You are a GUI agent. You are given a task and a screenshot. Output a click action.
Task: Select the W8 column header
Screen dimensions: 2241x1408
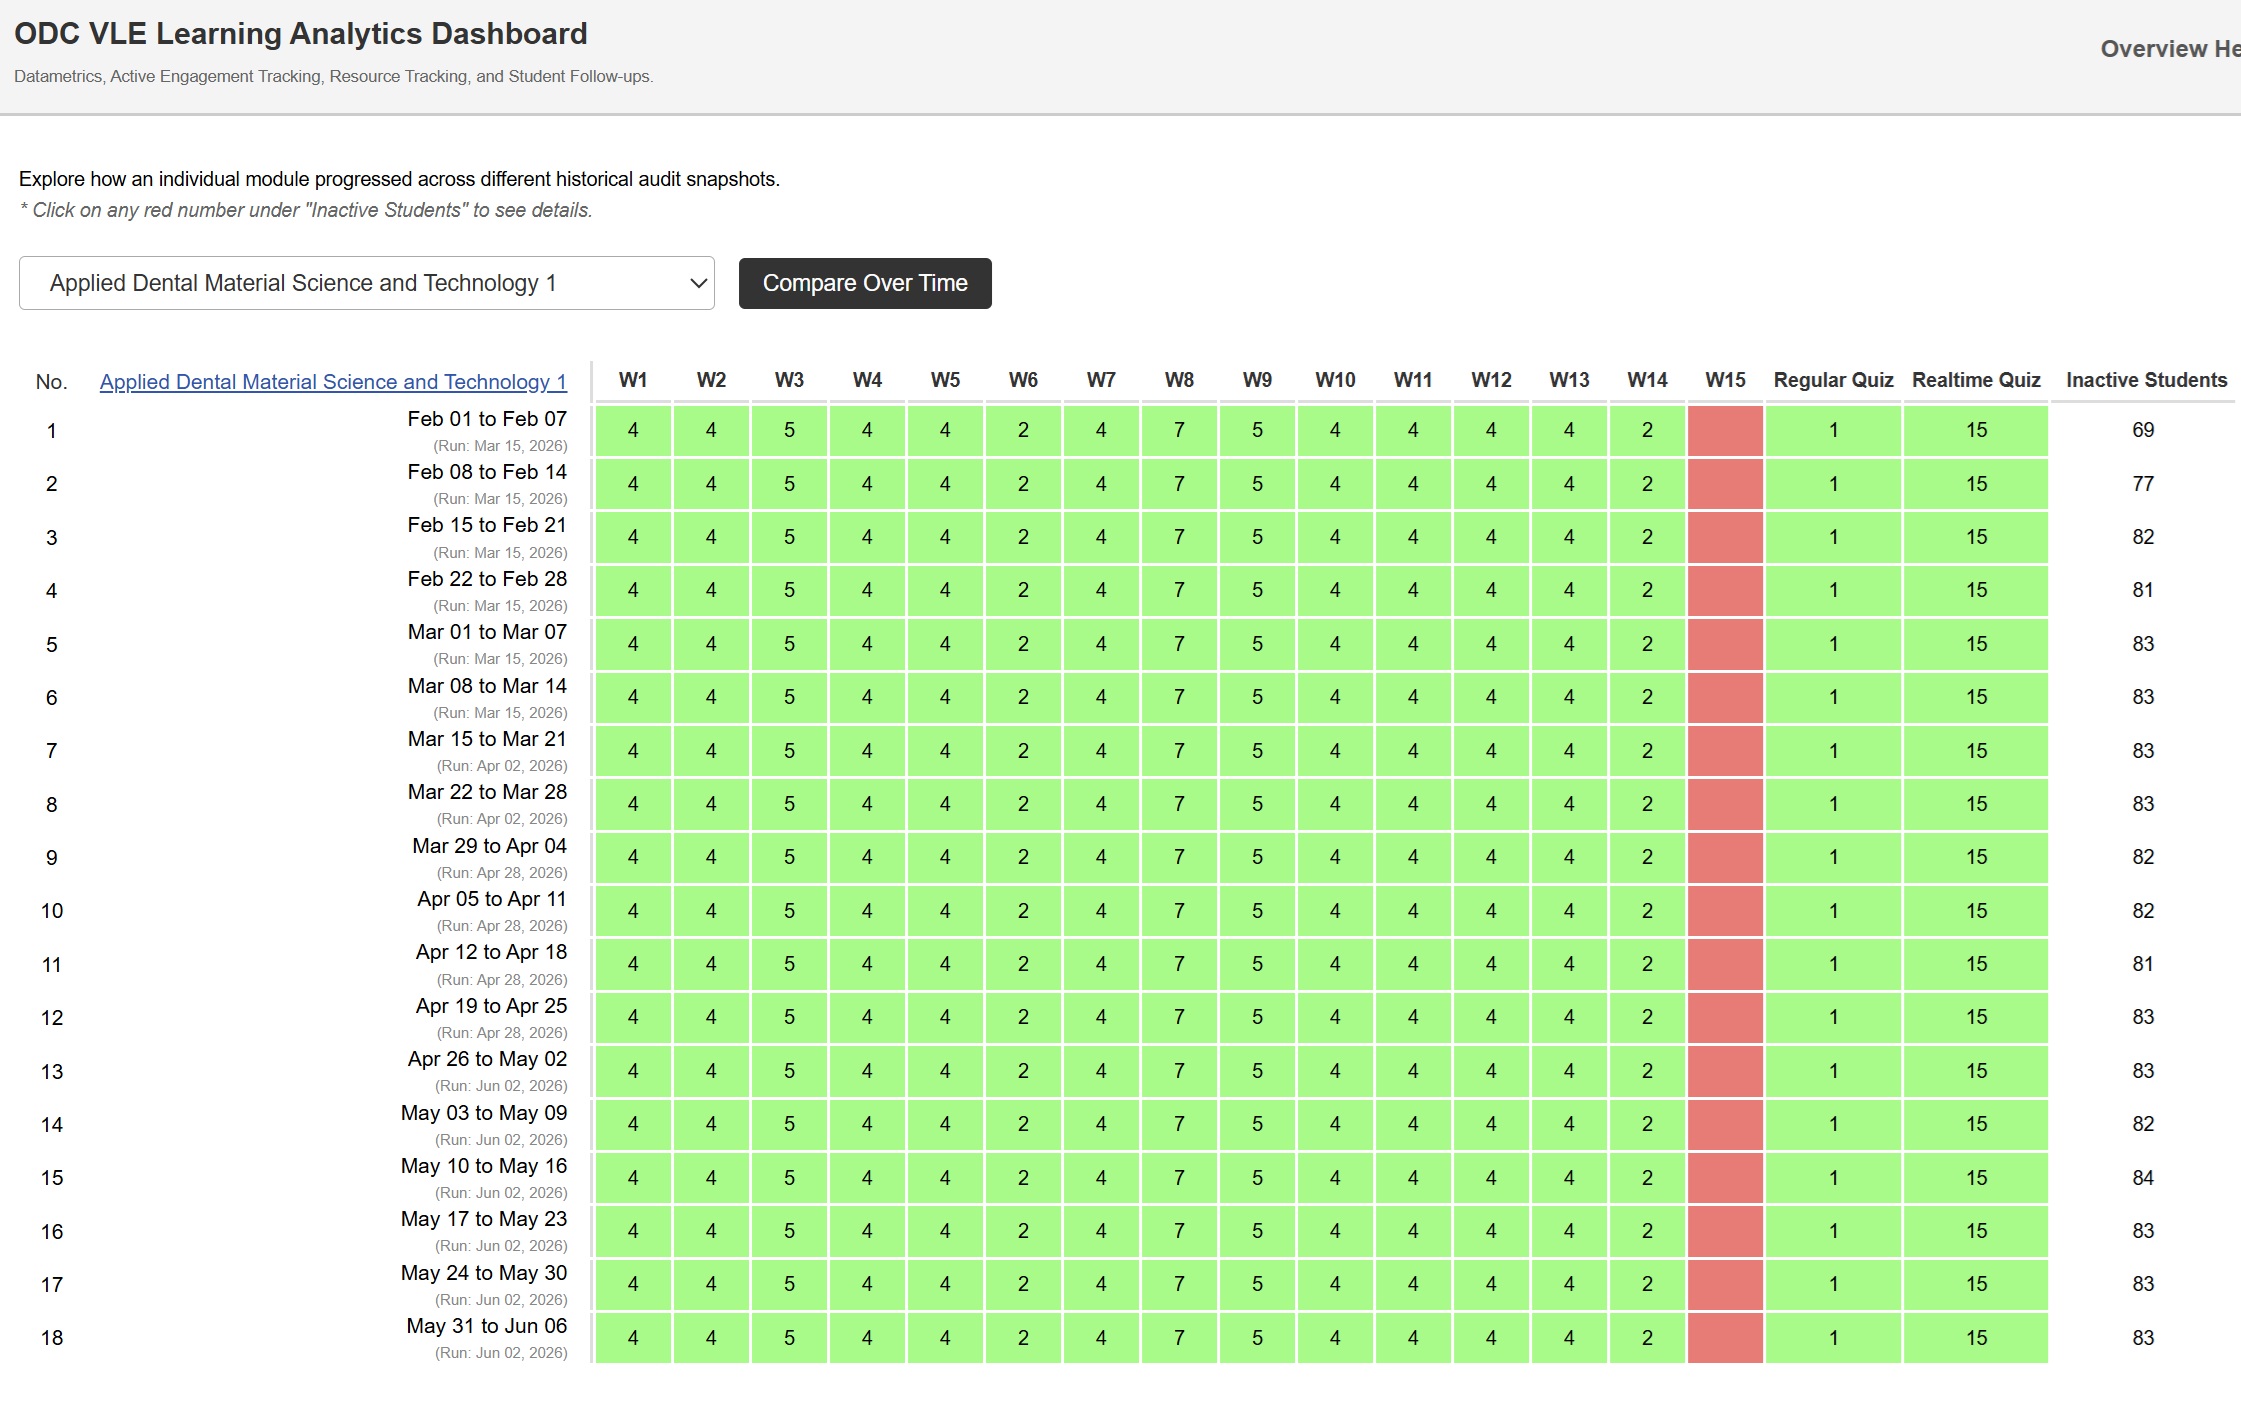pos(1179,380)
